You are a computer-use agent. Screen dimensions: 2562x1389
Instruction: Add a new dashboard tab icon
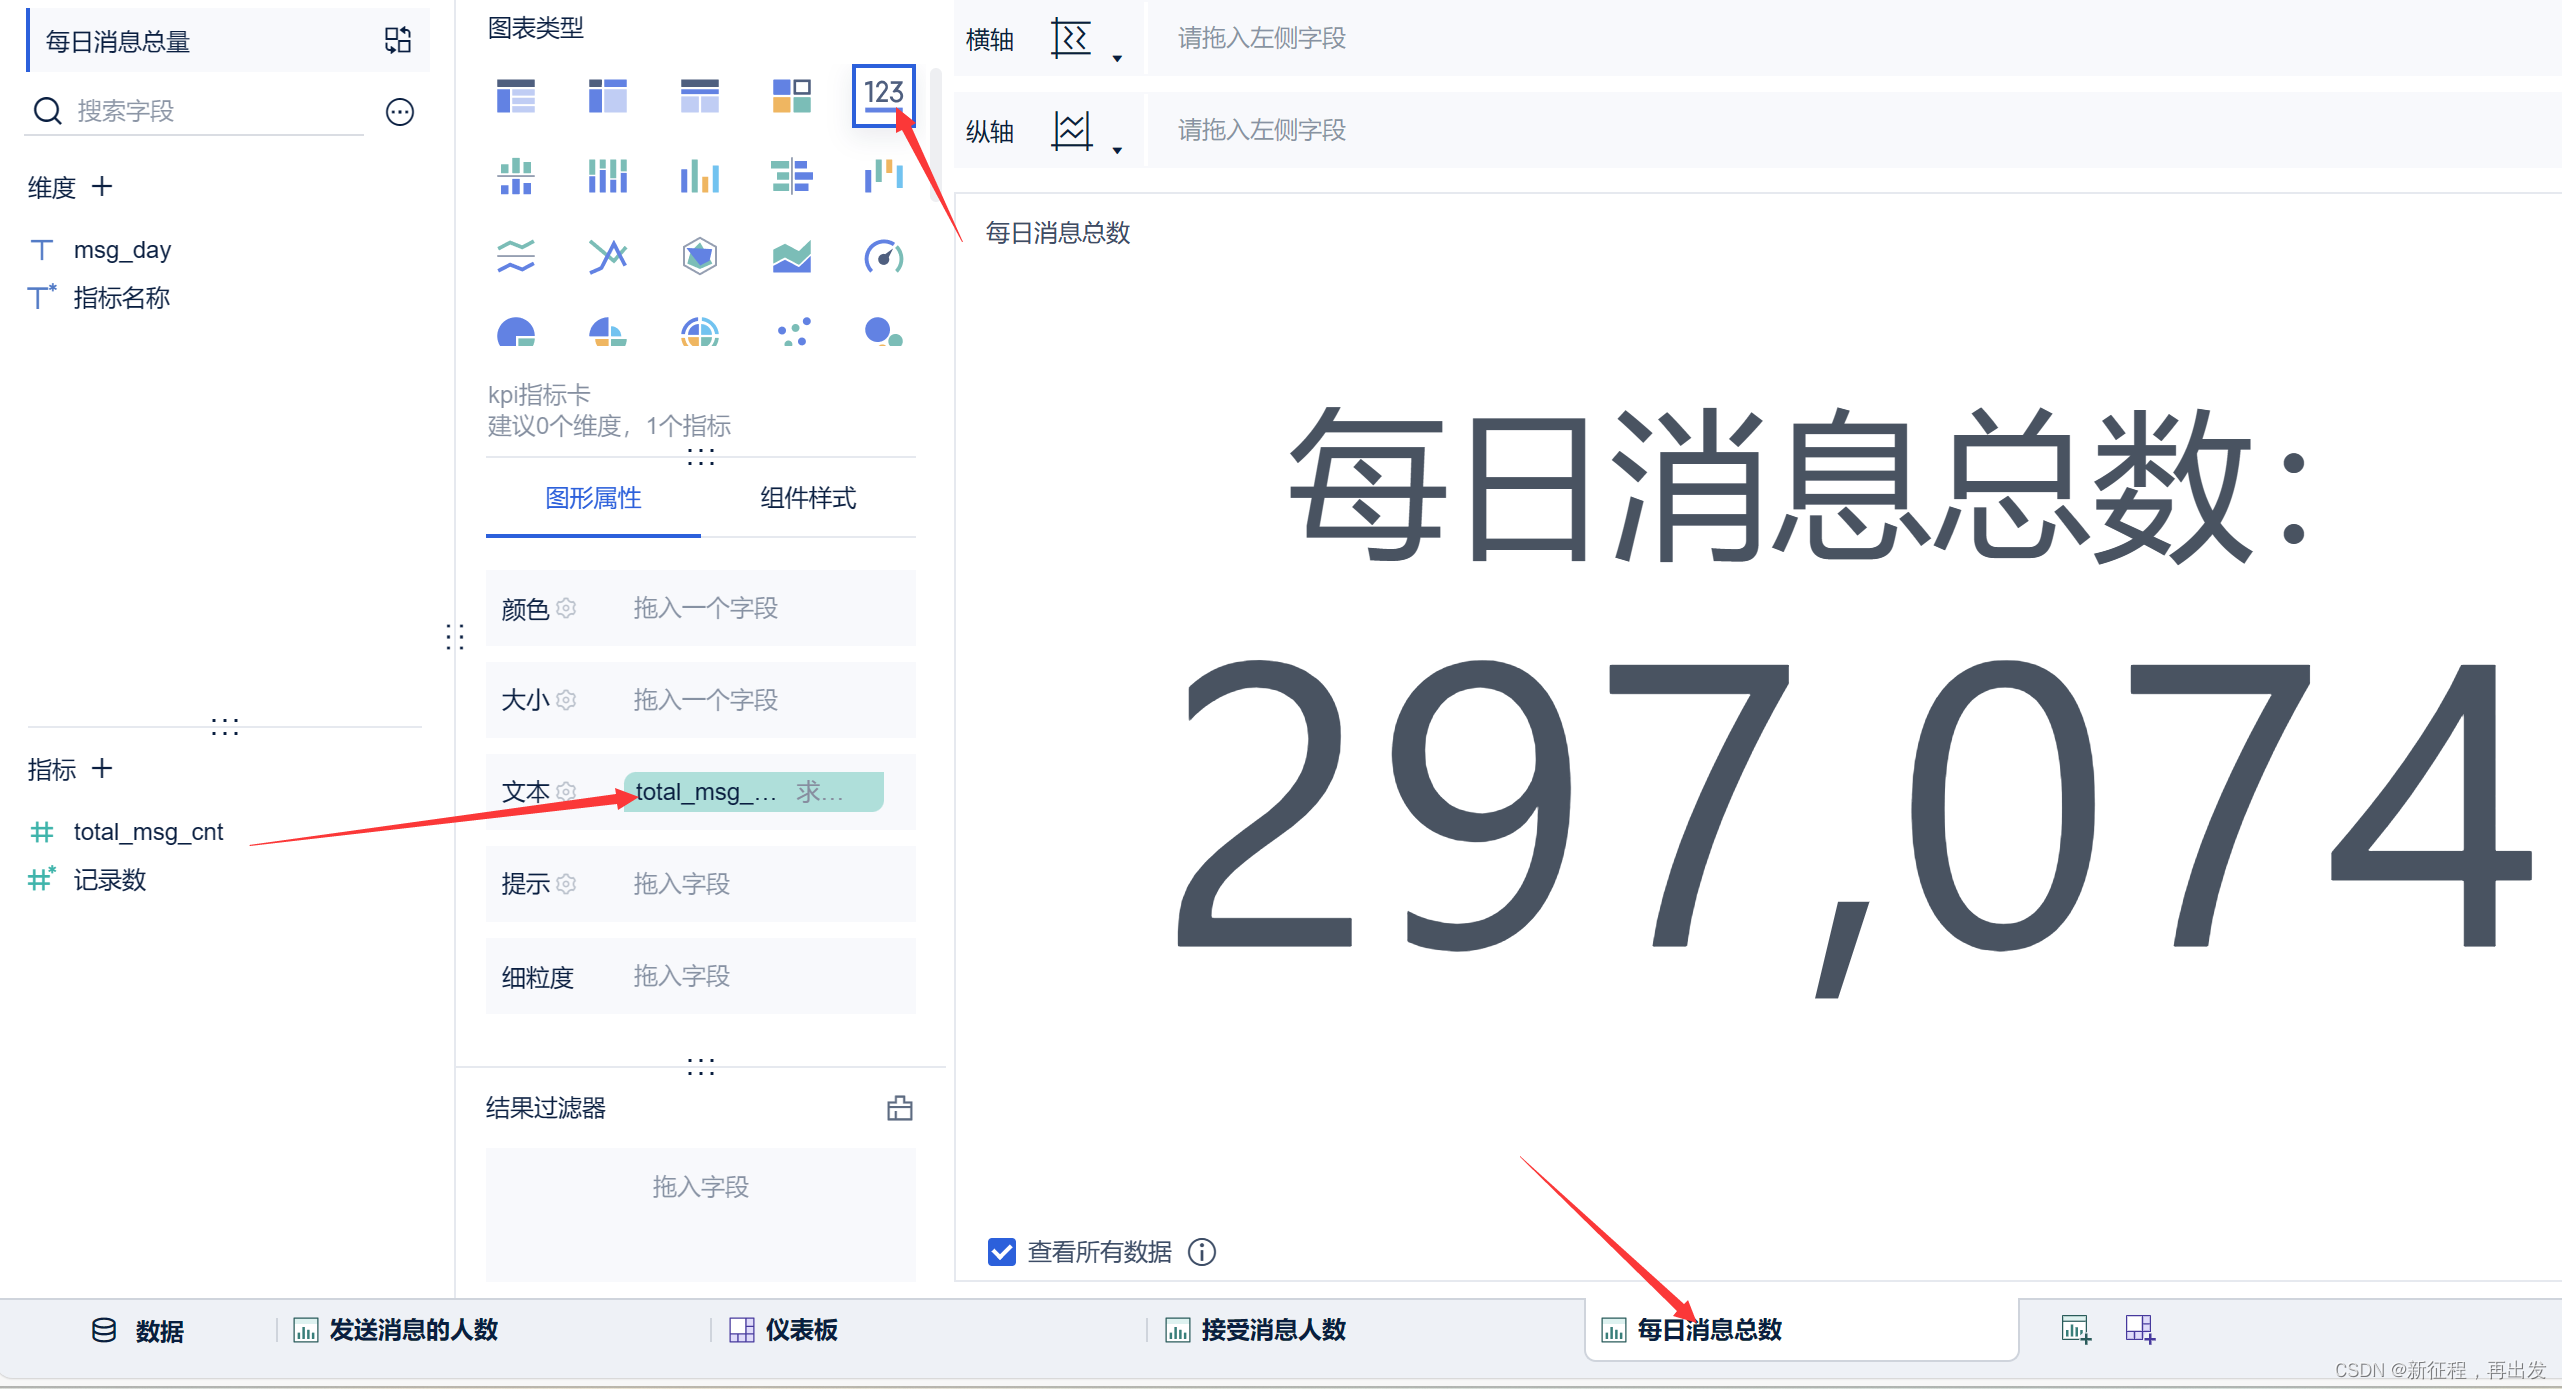click(2140, 1330)
